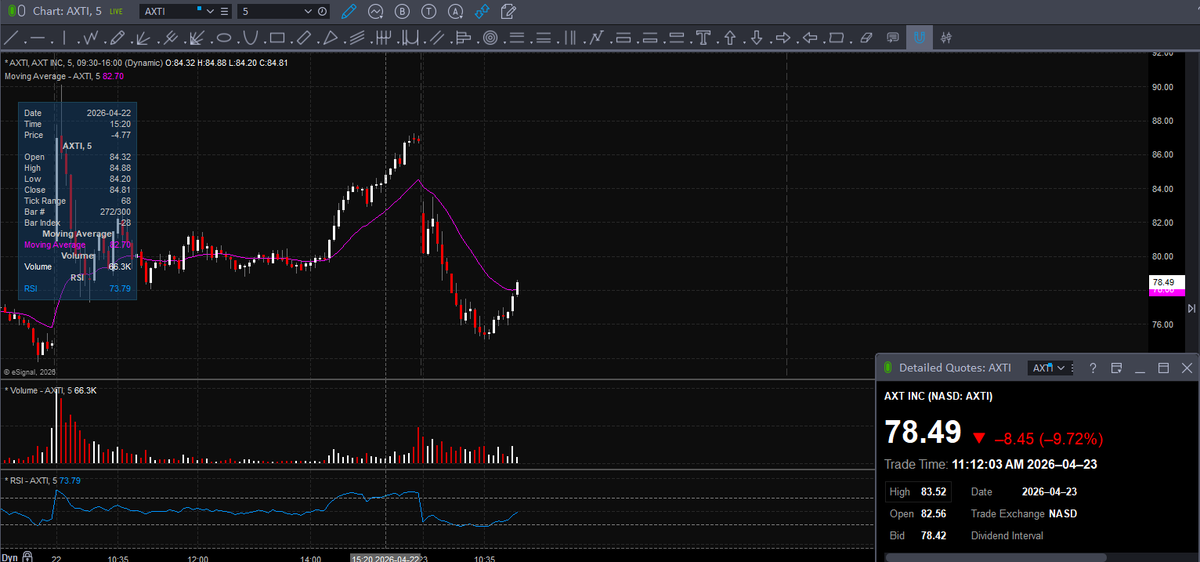Insert a right arrow marker
Viewport: 1200px width, 562px height.
tap(783, 38)
